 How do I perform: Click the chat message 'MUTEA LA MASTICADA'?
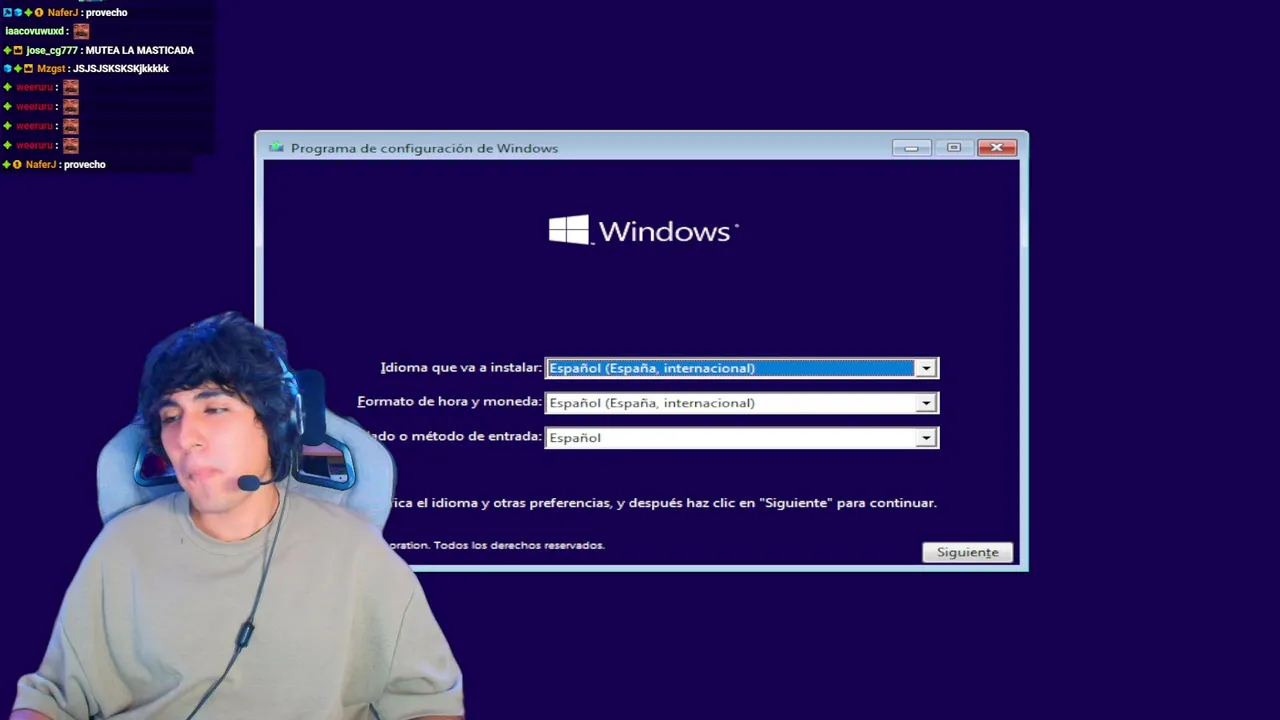[x=140, y=50]
